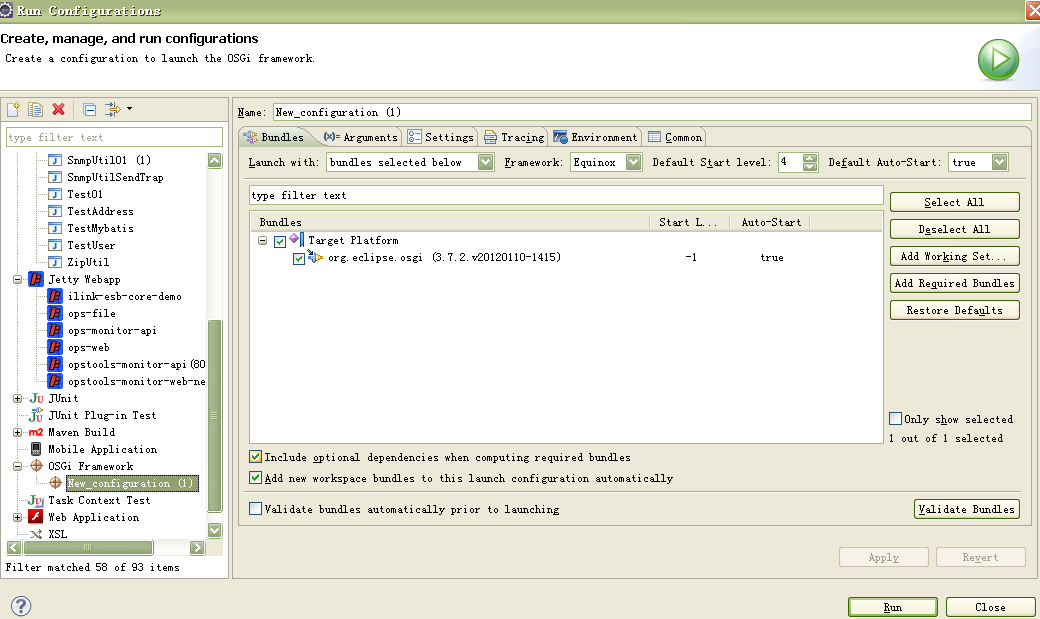
Task: Uncheck the org.eclipse.osgi bundle checkbox
Action: (298, 259)
